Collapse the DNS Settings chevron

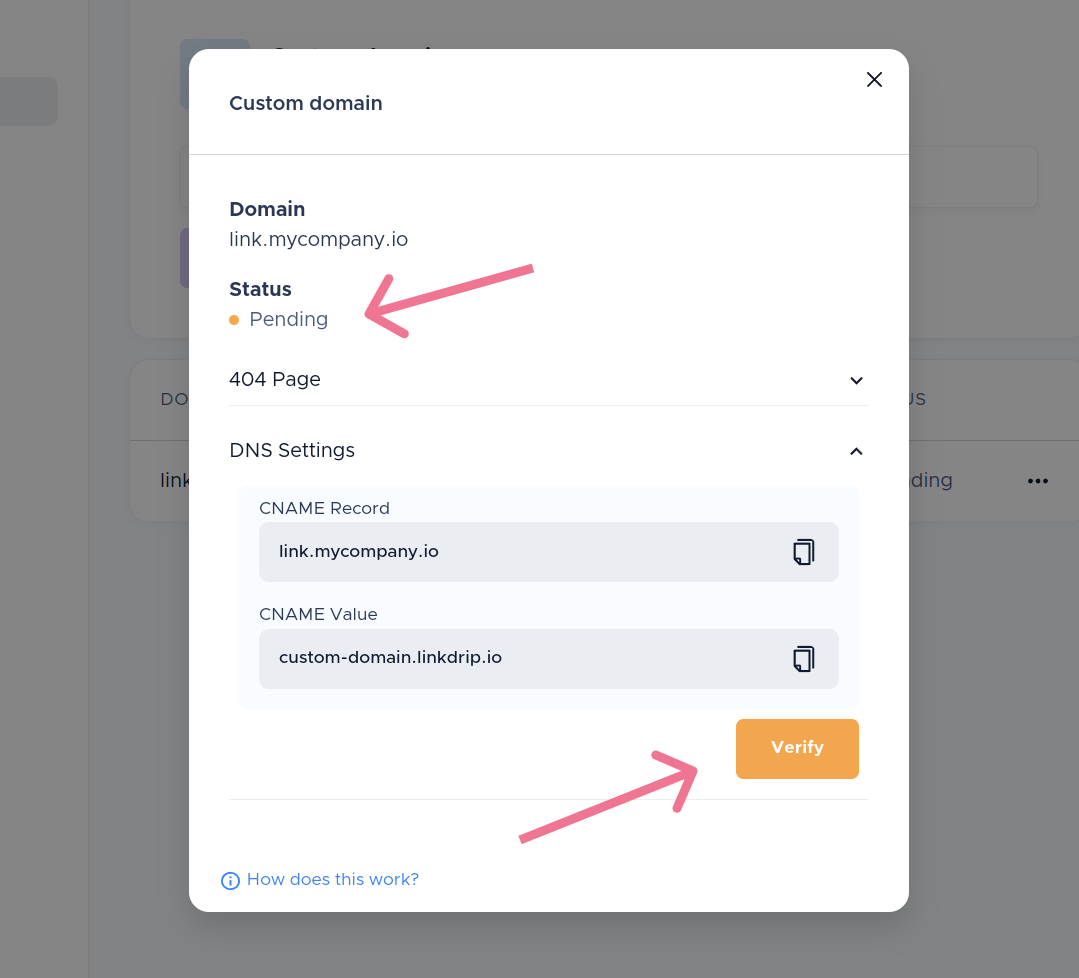point(856,451)
